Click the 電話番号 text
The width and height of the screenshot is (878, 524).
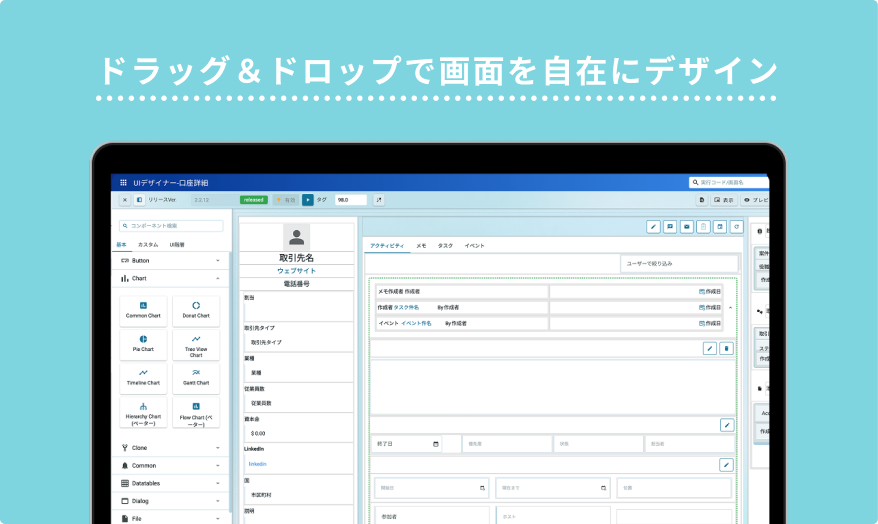coord(297,284)
